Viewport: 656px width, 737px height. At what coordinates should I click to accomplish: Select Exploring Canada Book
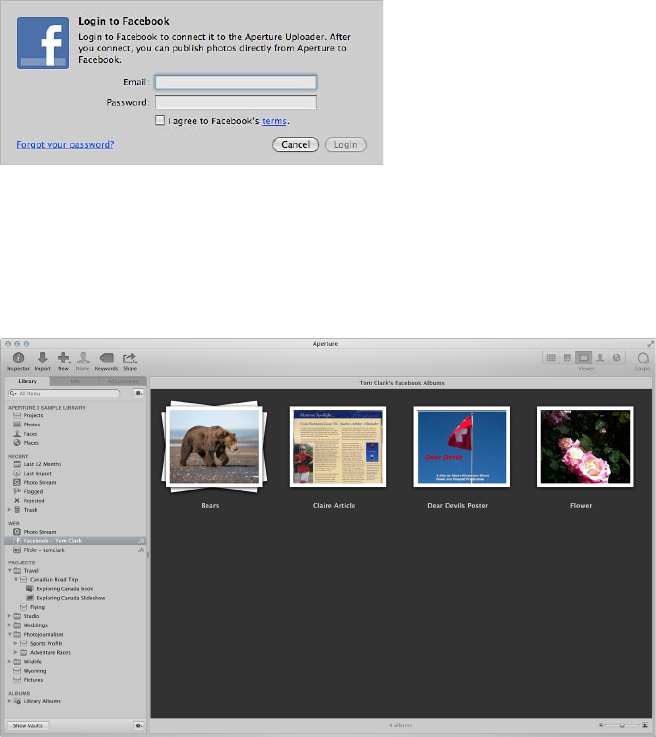(x=65, y=588)
